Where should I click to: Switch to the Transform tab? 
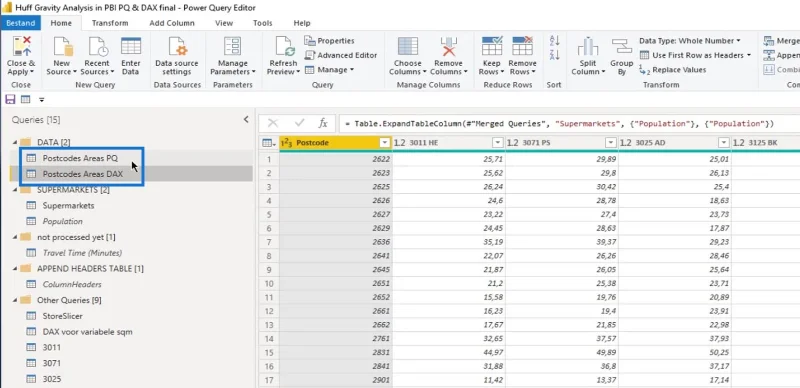(110, 23)
